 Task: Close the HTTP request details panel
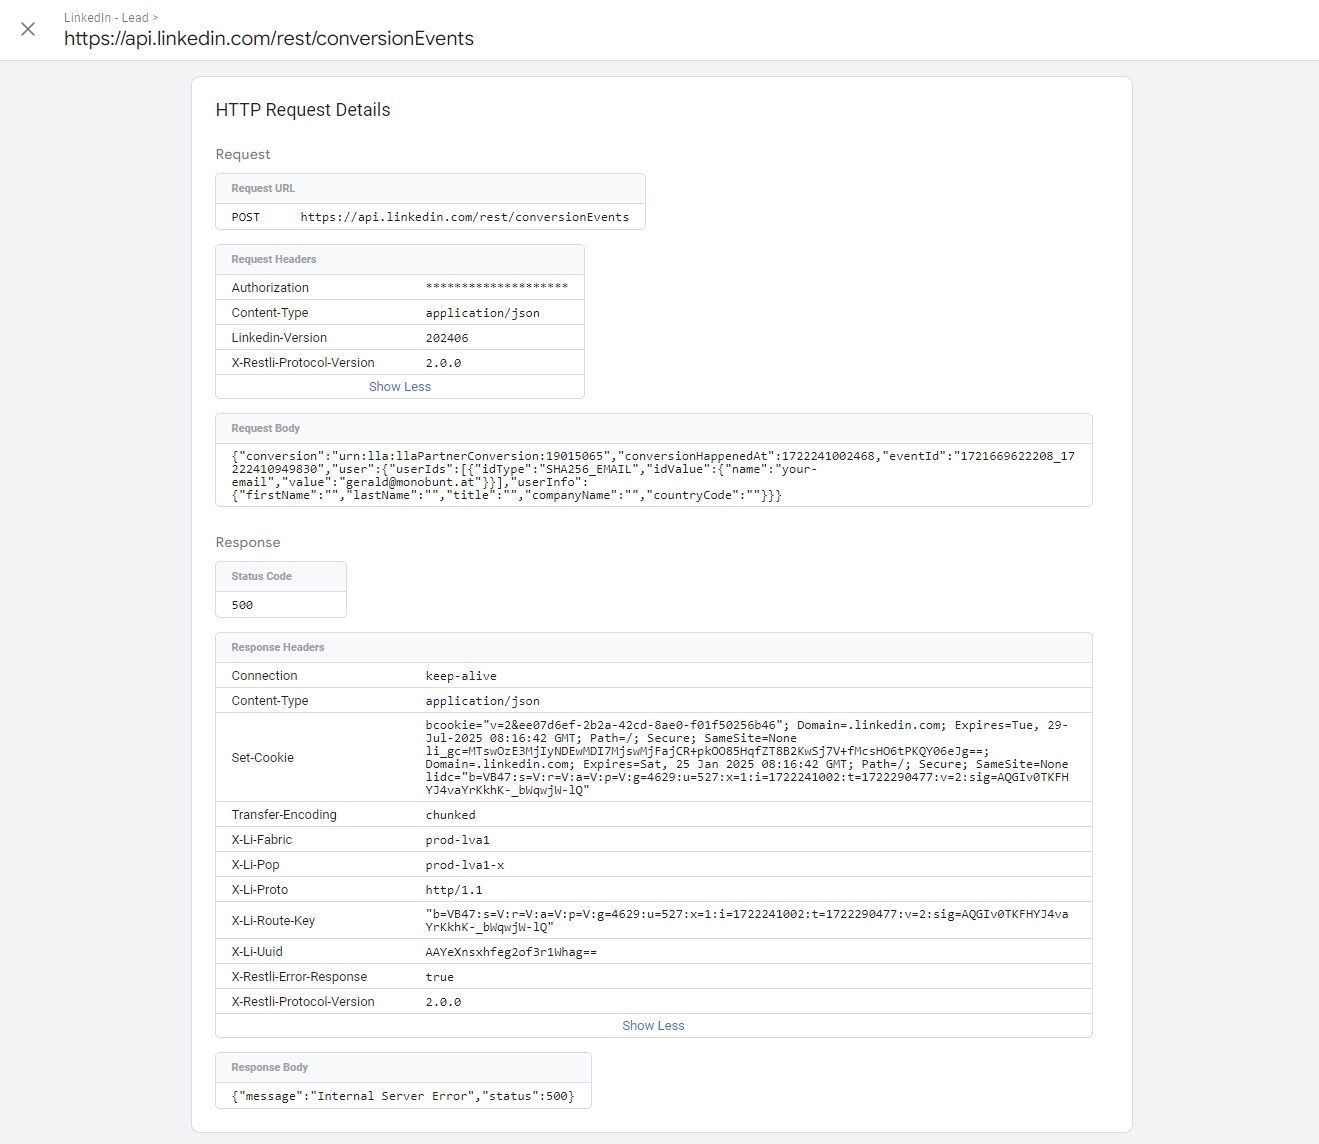28,29
